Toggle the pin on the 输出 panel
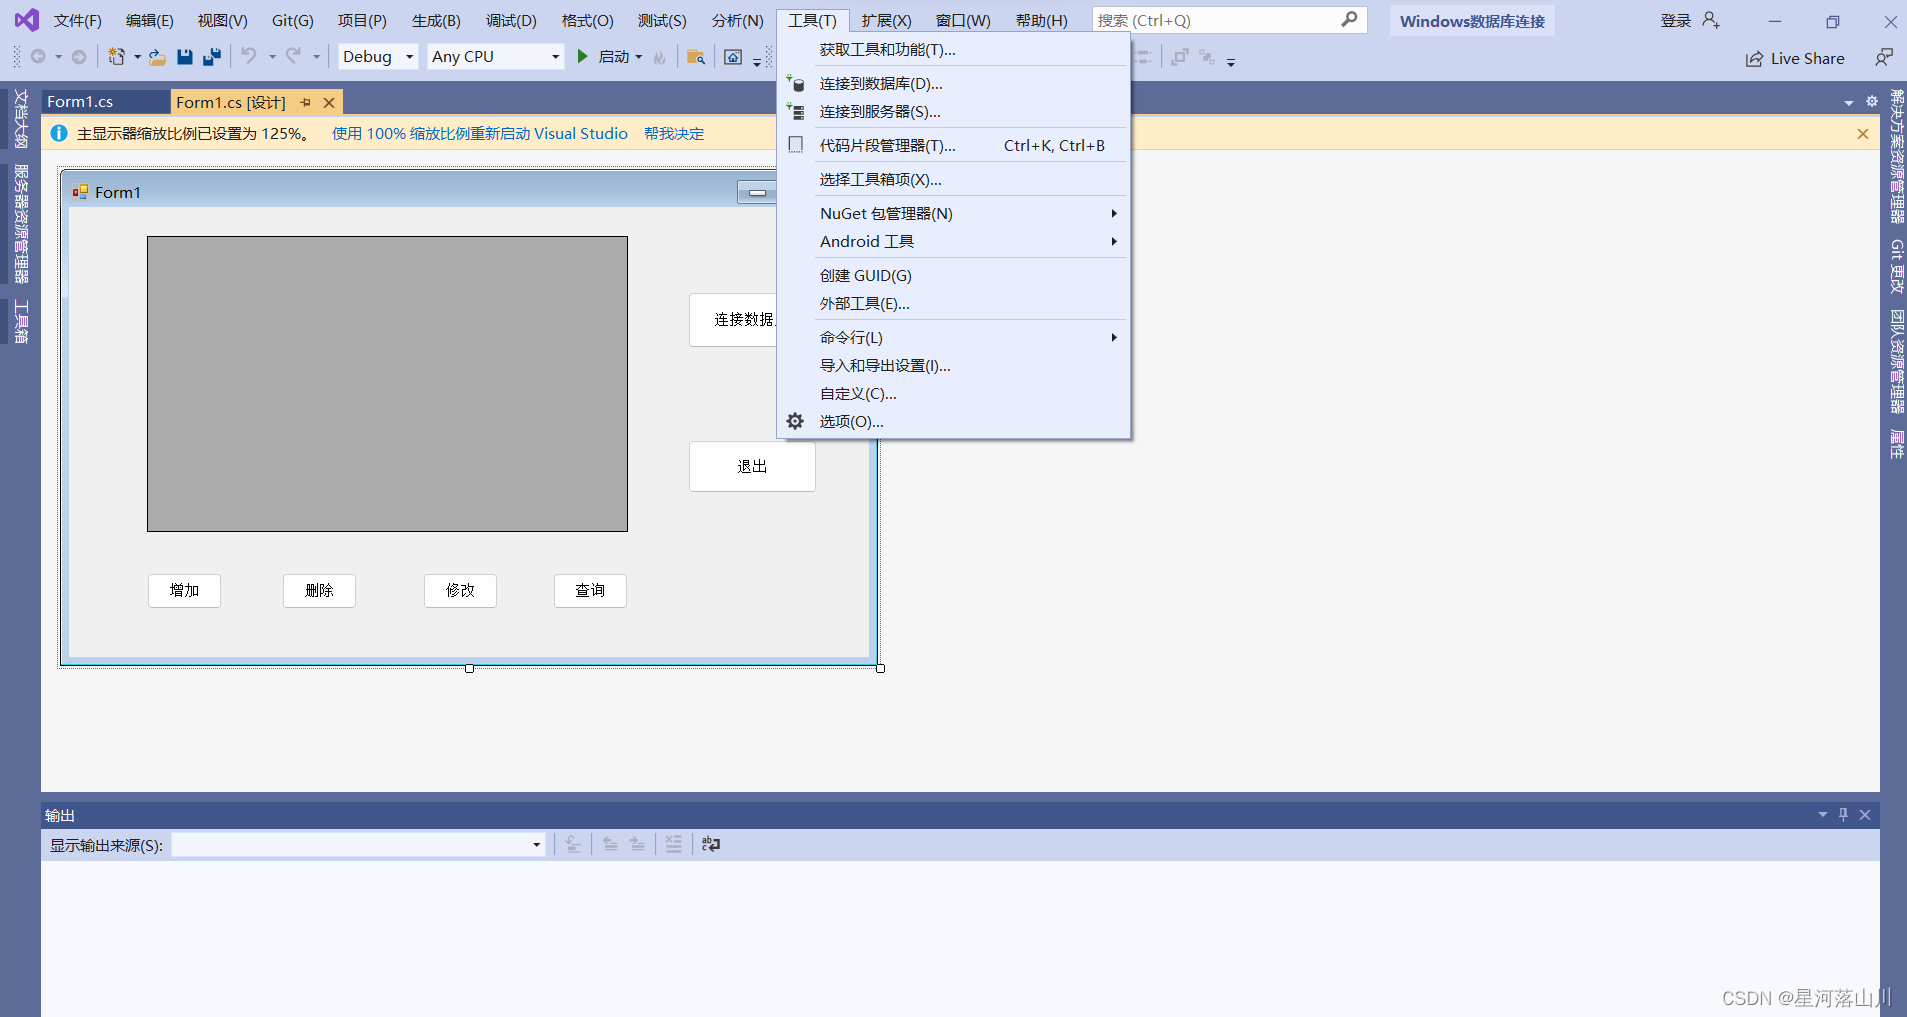The width and height of the screenshot is (1907, 1017). [x=1843, y=814]
